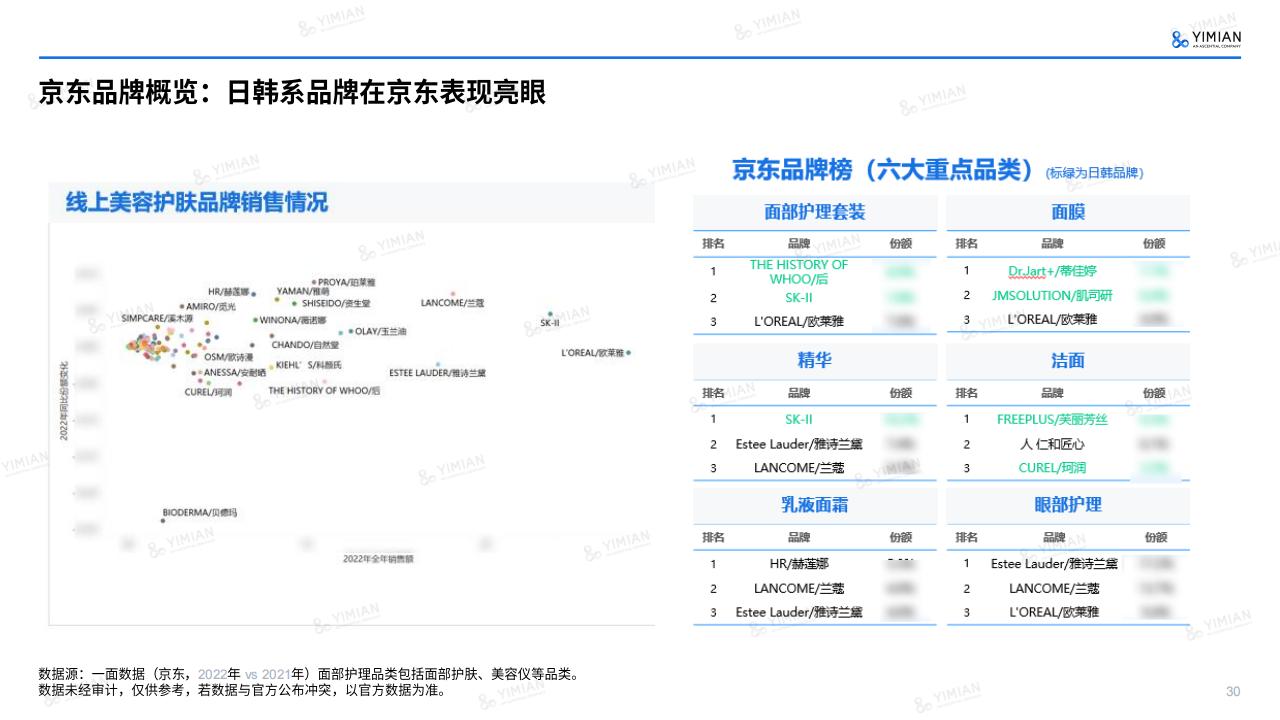The height and width of the screenshot is (720, 1280).
Task: Click the YAMAN/雅萌 scatter label
Action: point(302,291)
